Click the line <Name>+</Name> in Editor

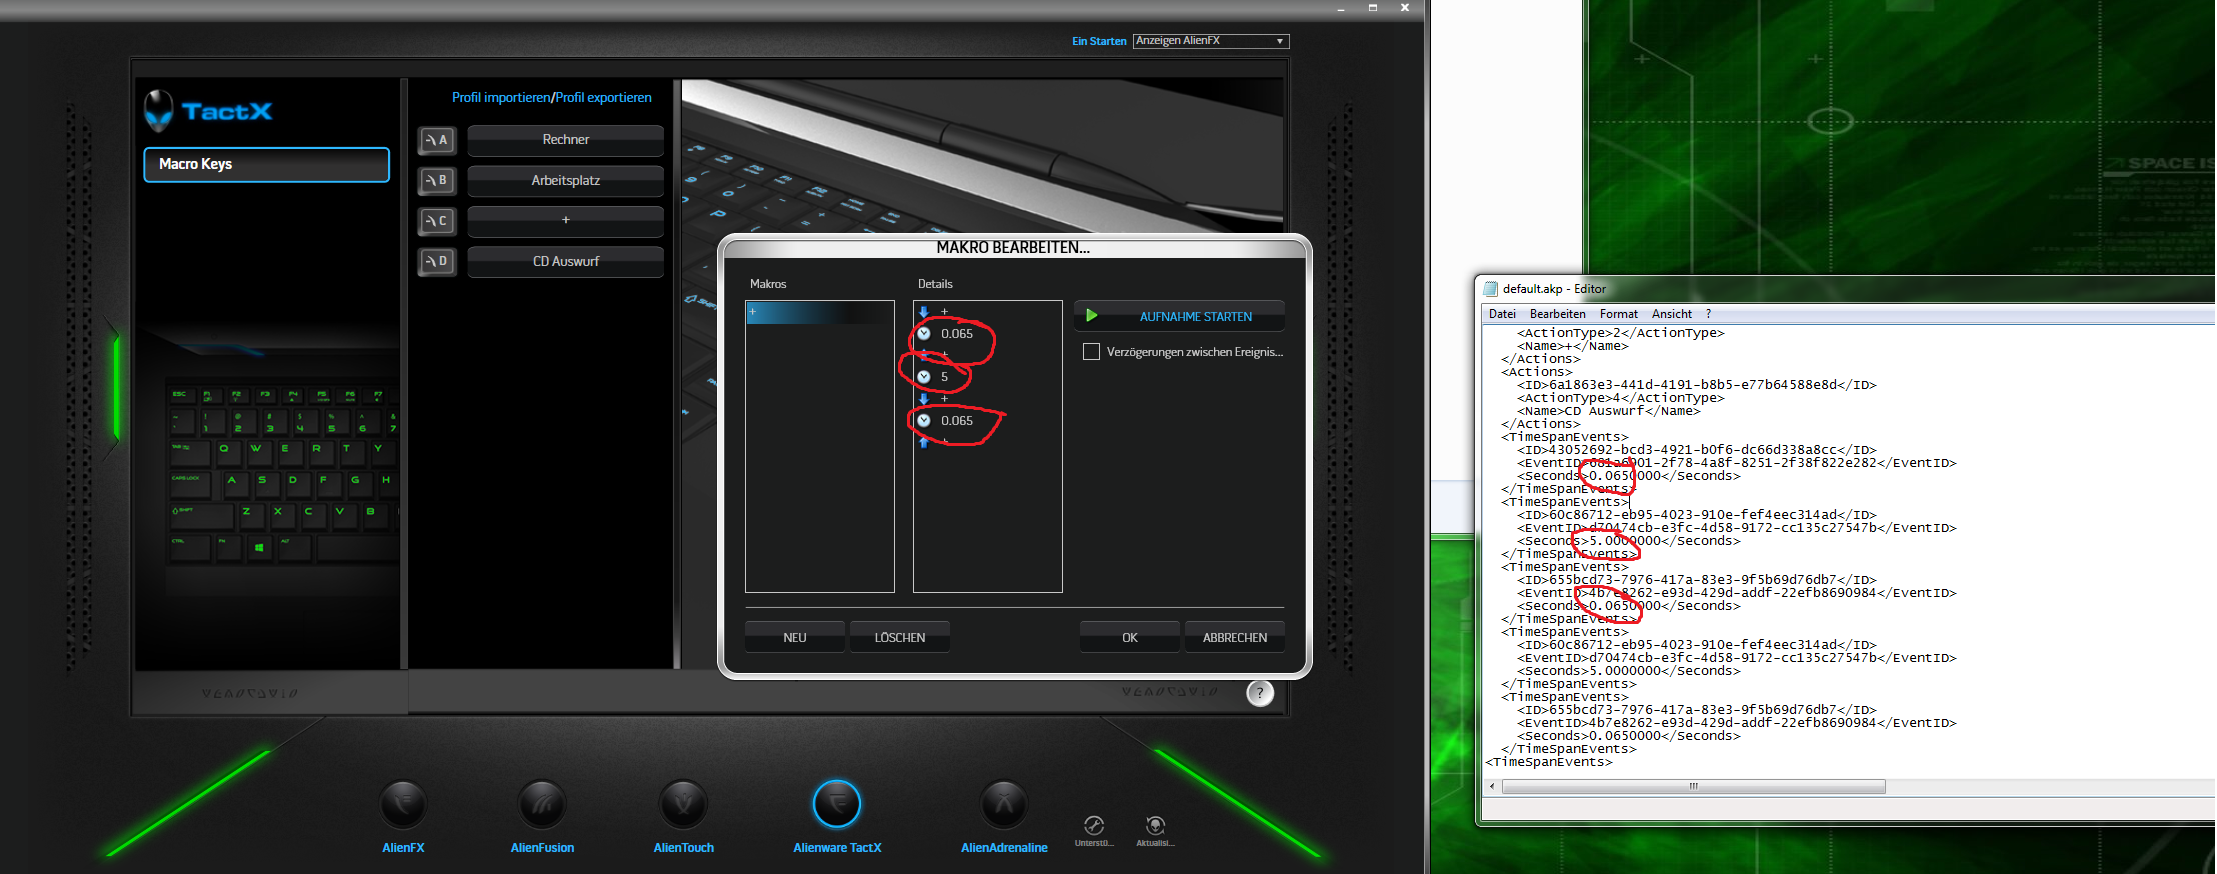pyautogui.click(x=1572, y=346)
